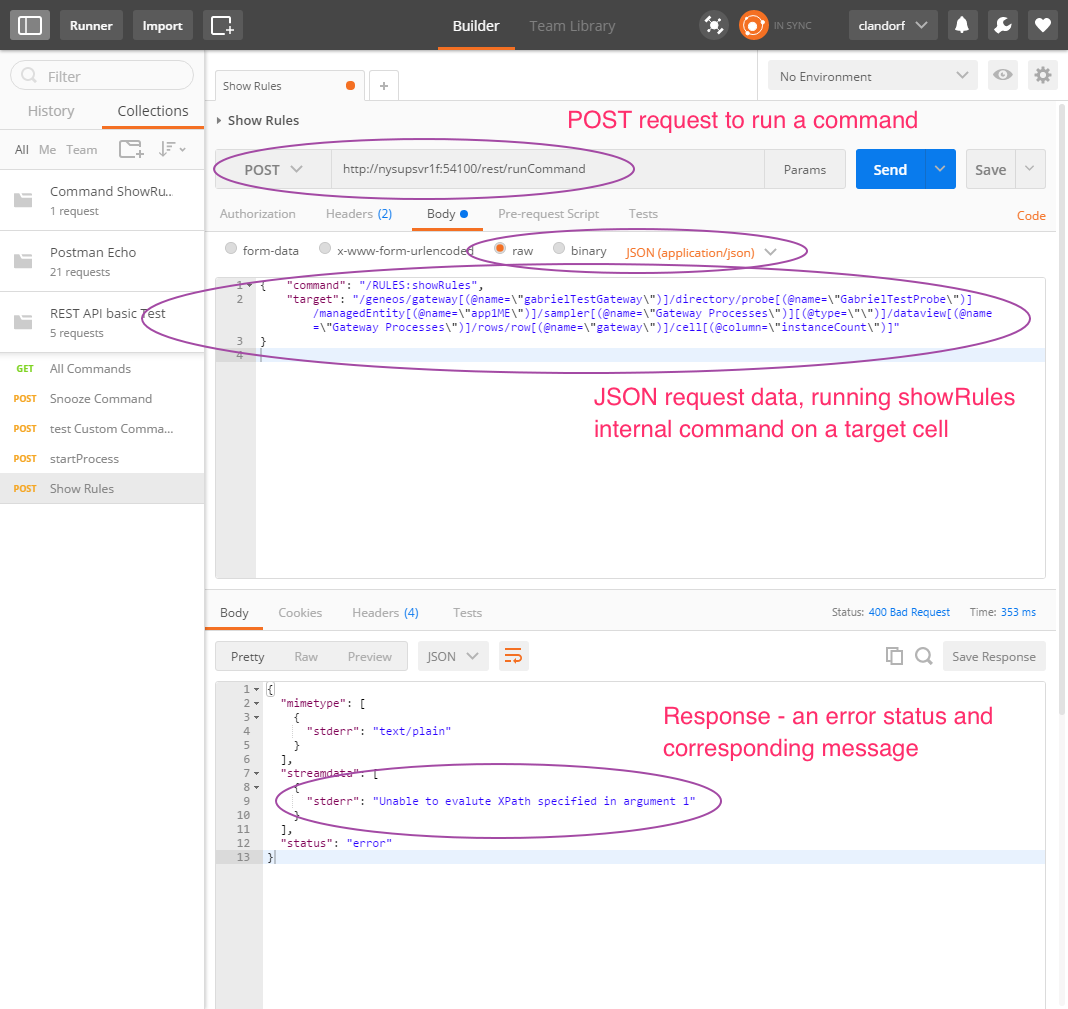This screenshot has width=1068, height=1009.
Task: Open the POST method dropdown
Action: point(273,170)
